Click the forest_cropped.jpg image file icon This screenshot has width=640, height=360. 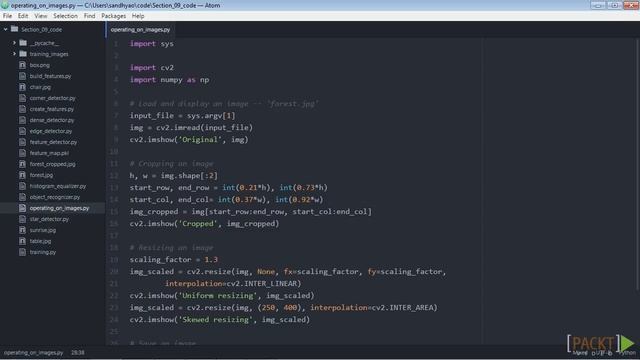click(22, 164)
